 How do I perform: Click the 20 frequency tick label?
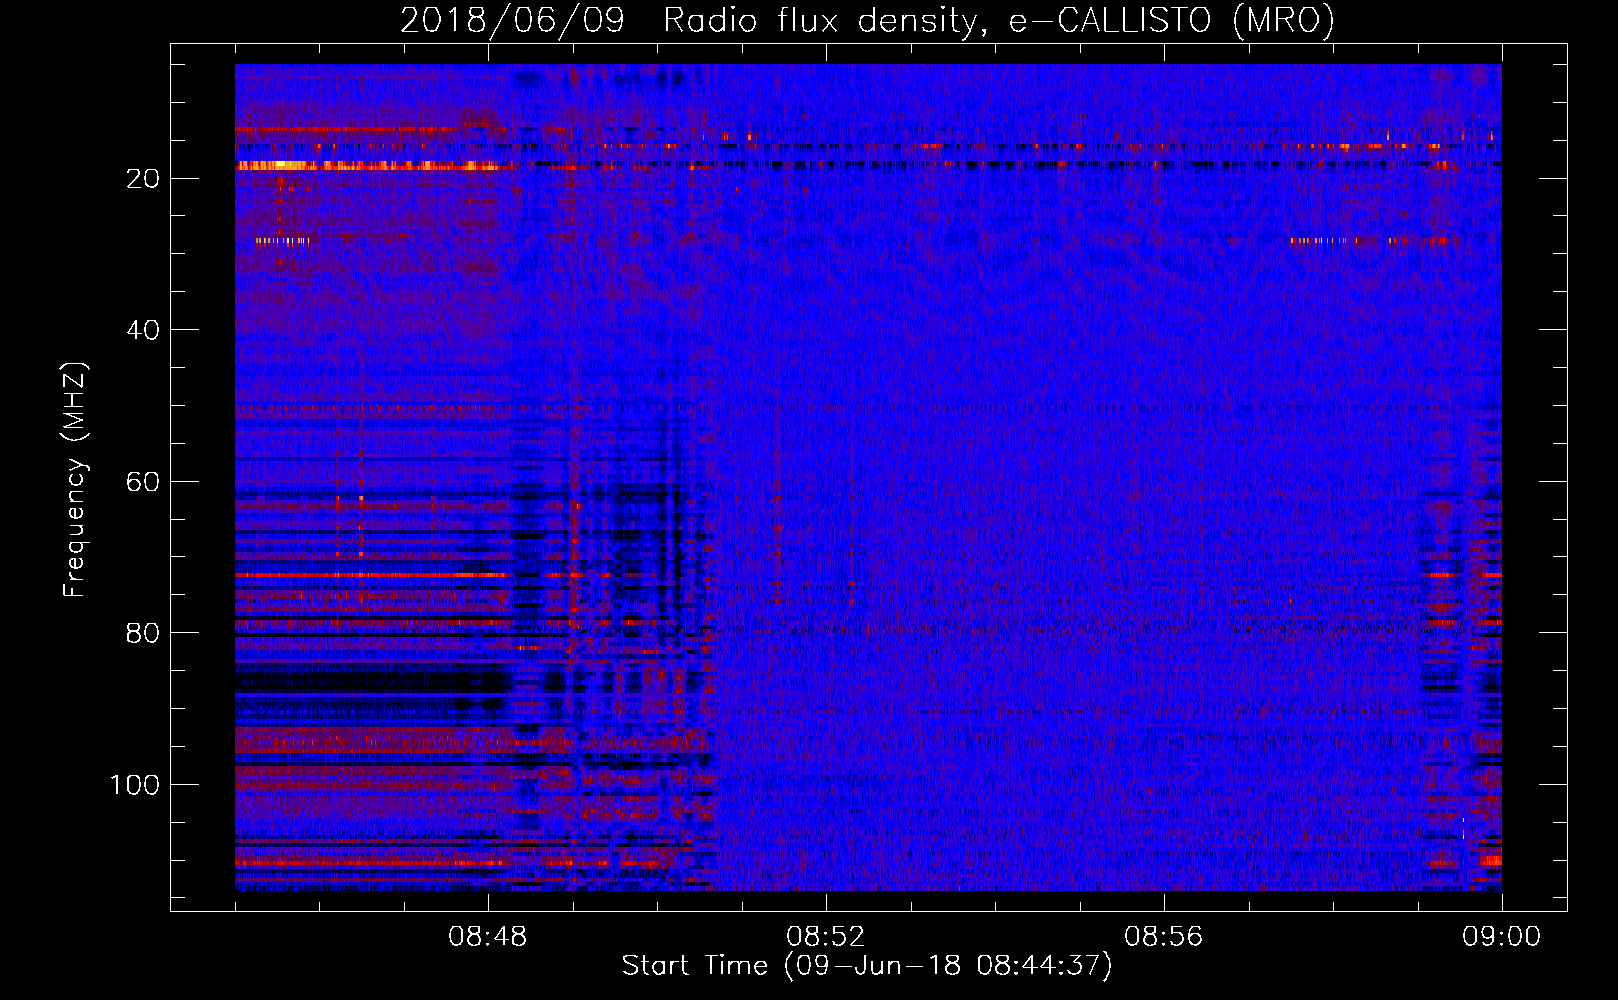click(x=144, y=179)
